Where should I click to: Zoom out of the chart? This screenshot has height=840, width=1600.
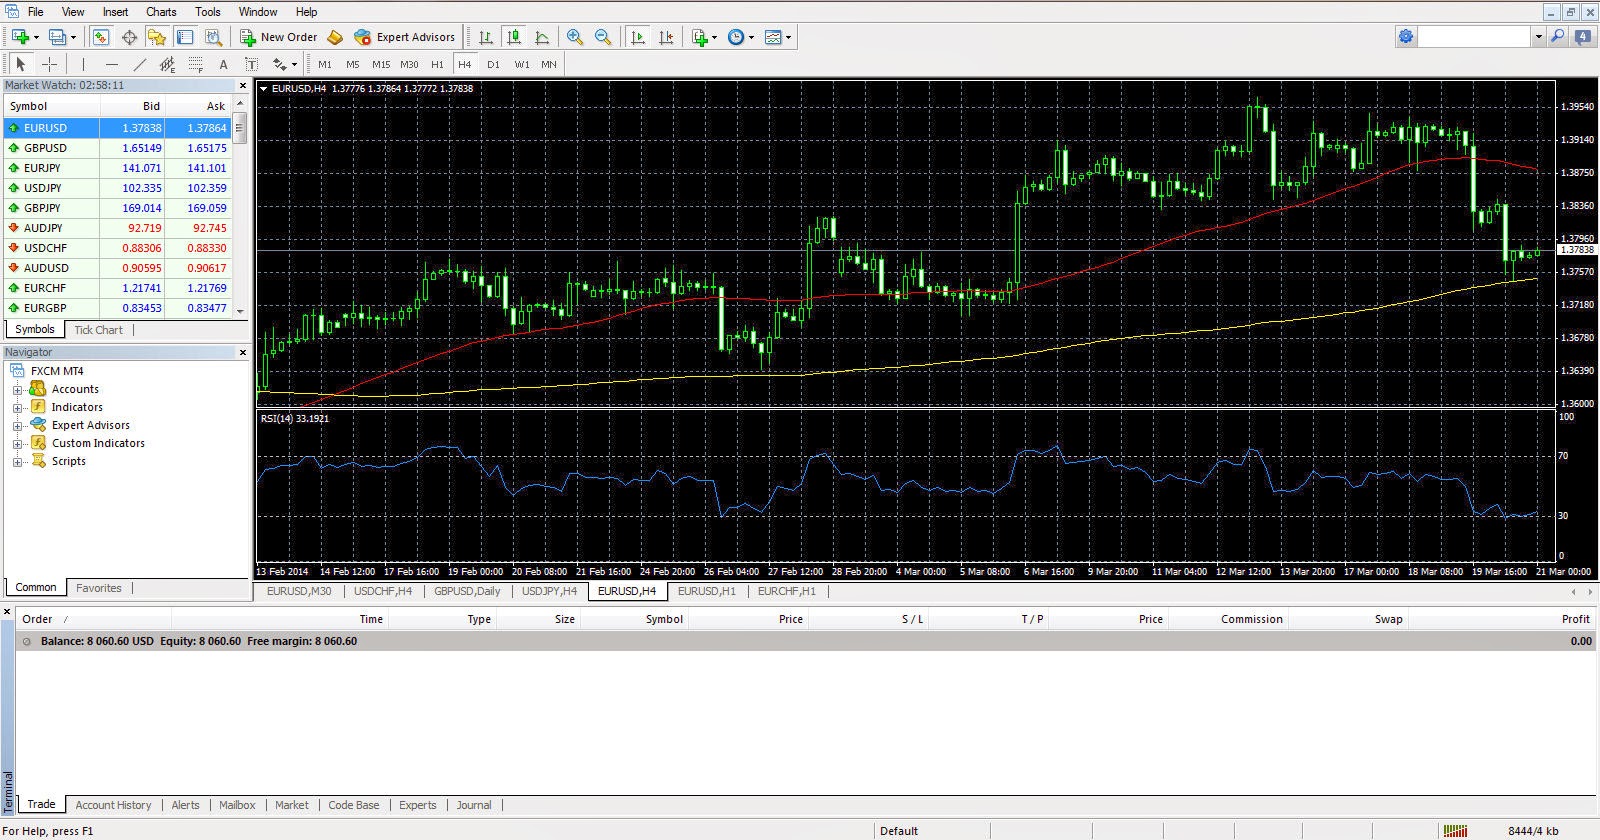(603, 37)
